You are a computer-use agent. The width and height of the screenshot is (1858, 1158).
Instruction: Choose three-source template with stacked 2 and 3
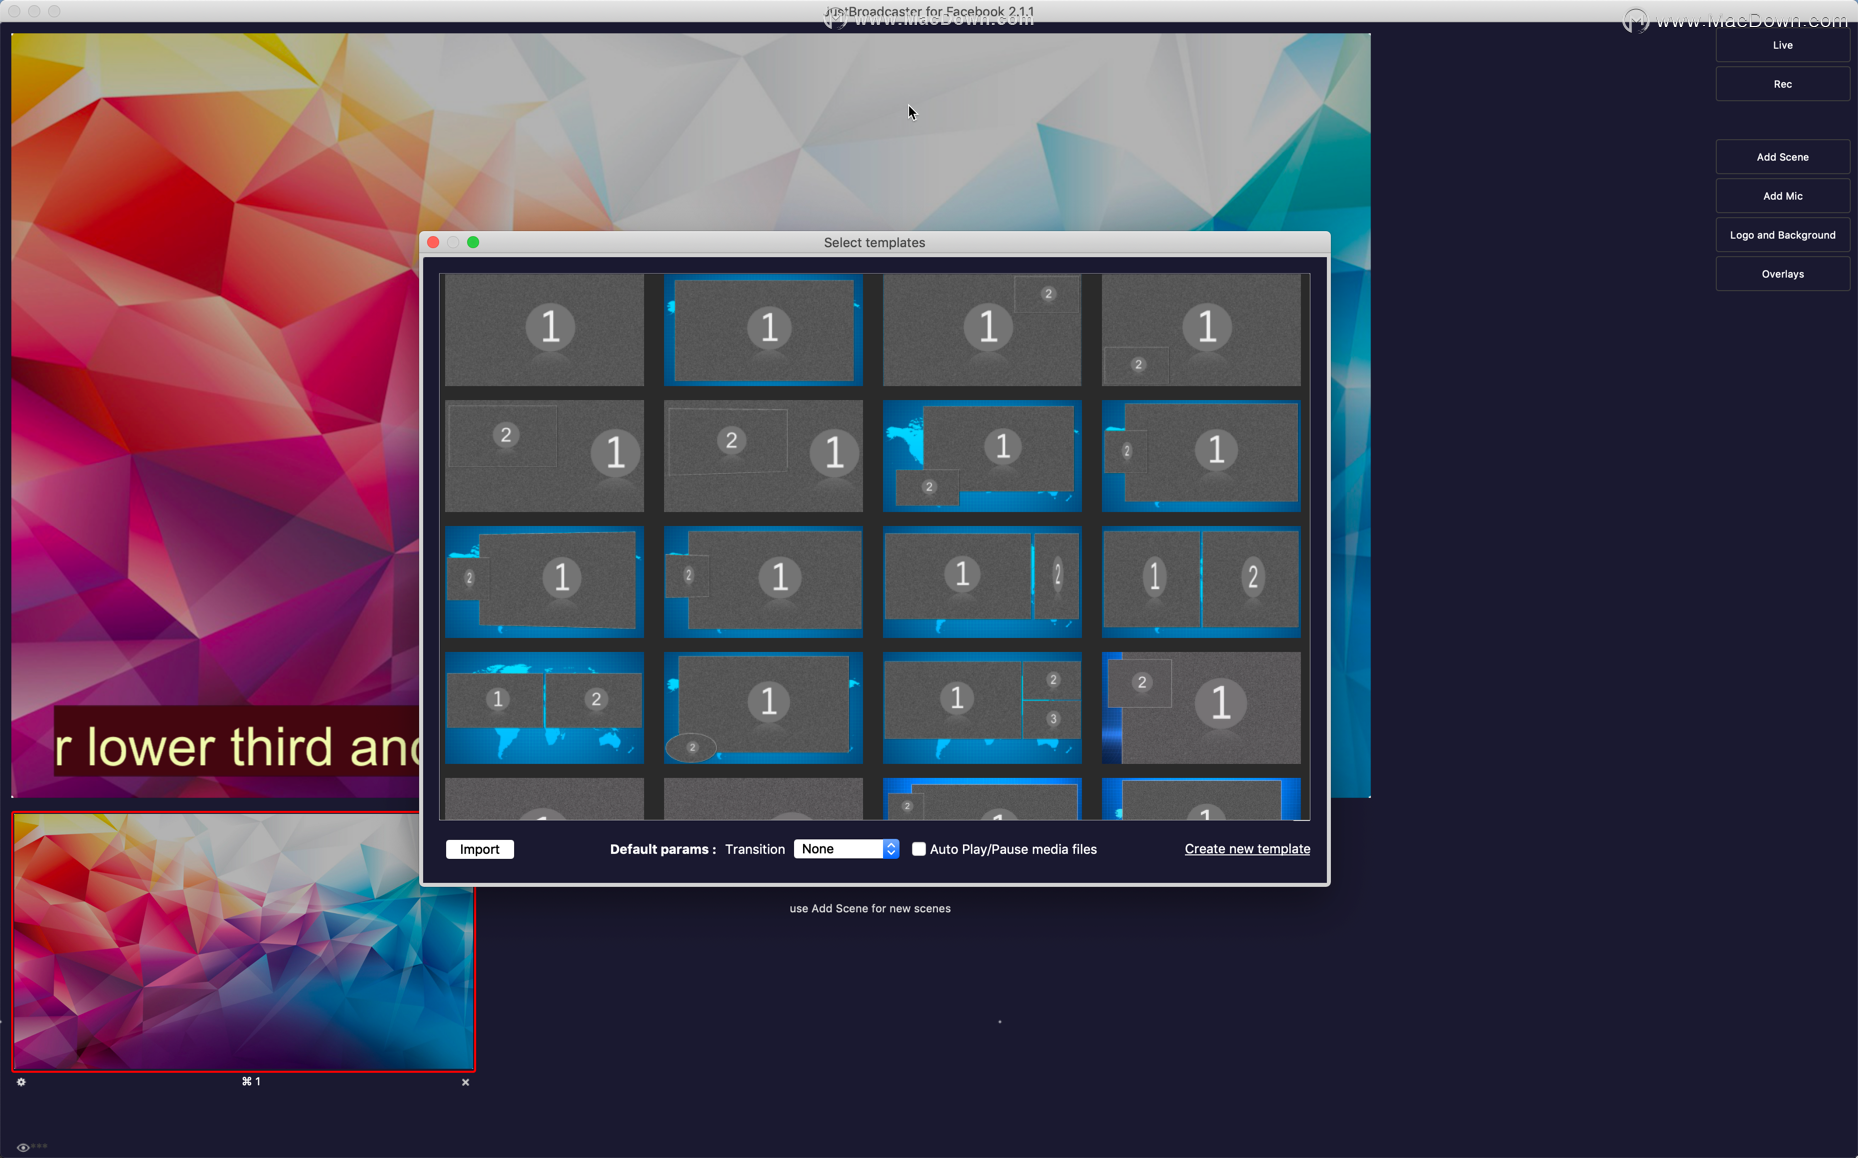(982, 708)
